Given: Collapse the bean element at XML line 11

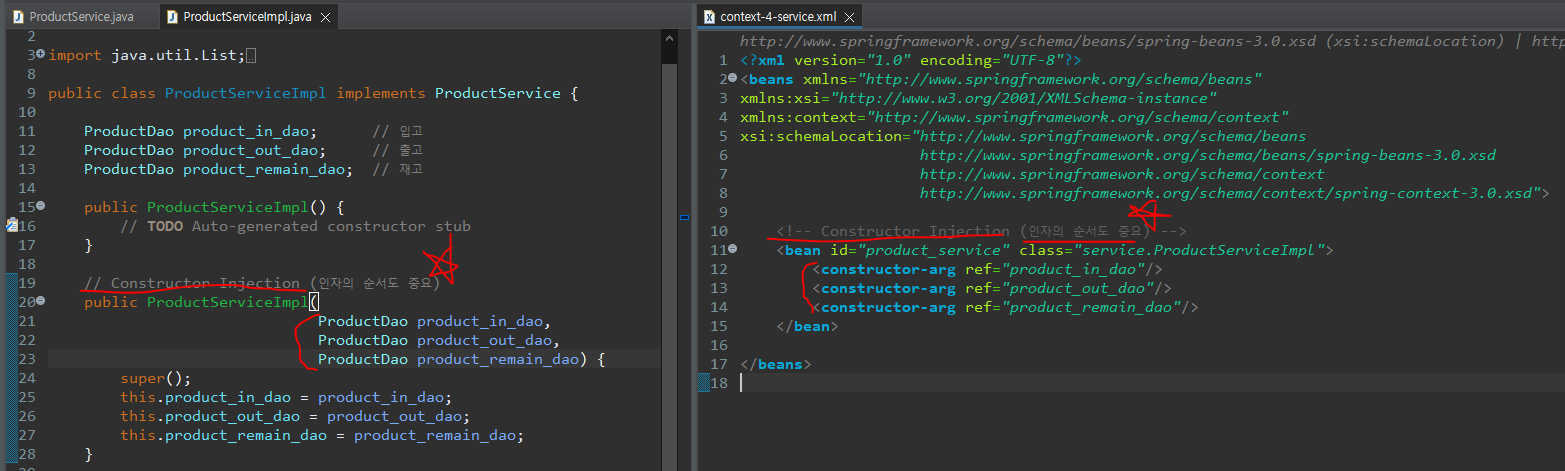Looking at the screenshot, I should (x=733, y=250).
